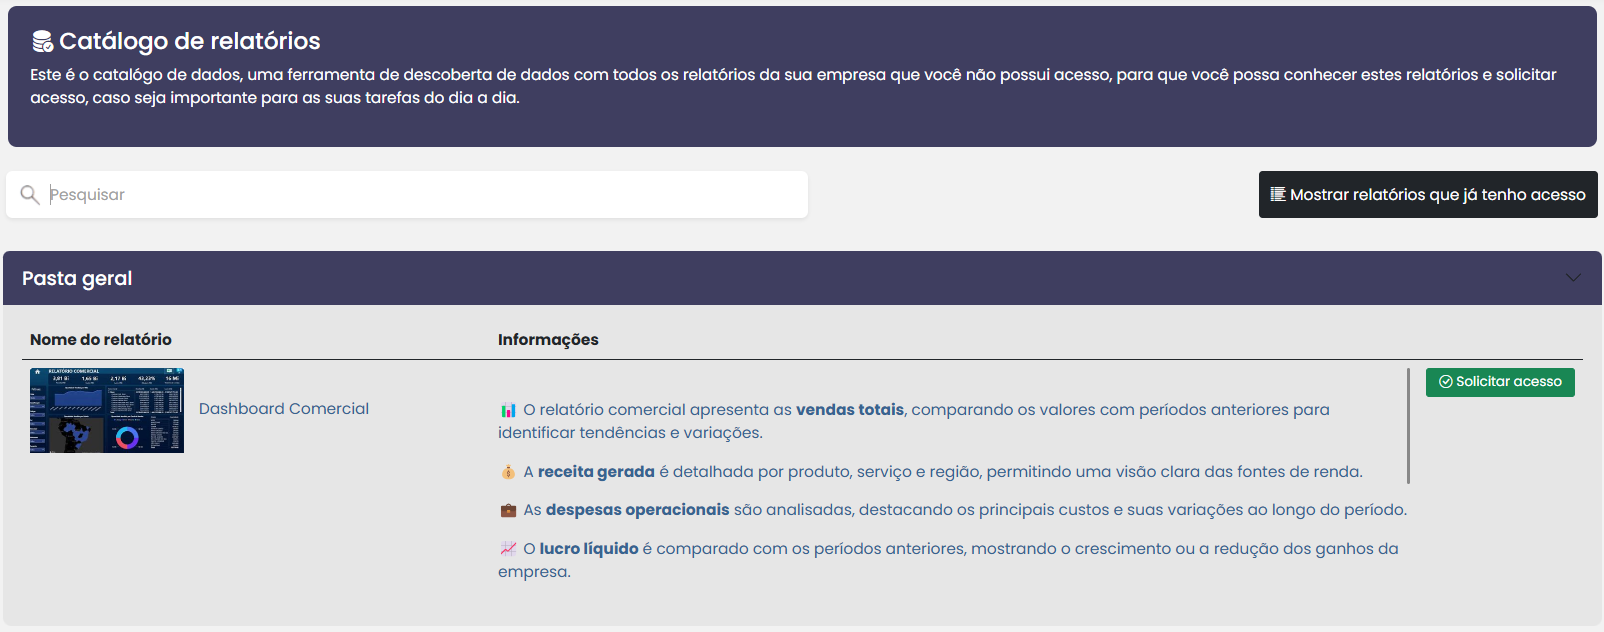Screen dimensions: 1604x632
Task: Open the Dashboard Comercial preview thumbnail
Action: point(107,410)
